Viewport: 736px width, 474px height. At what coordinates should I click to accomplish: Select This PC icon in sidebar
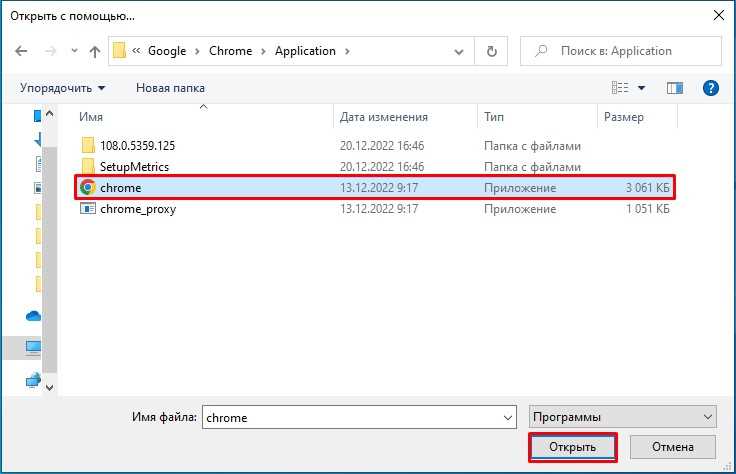(33, 348)
